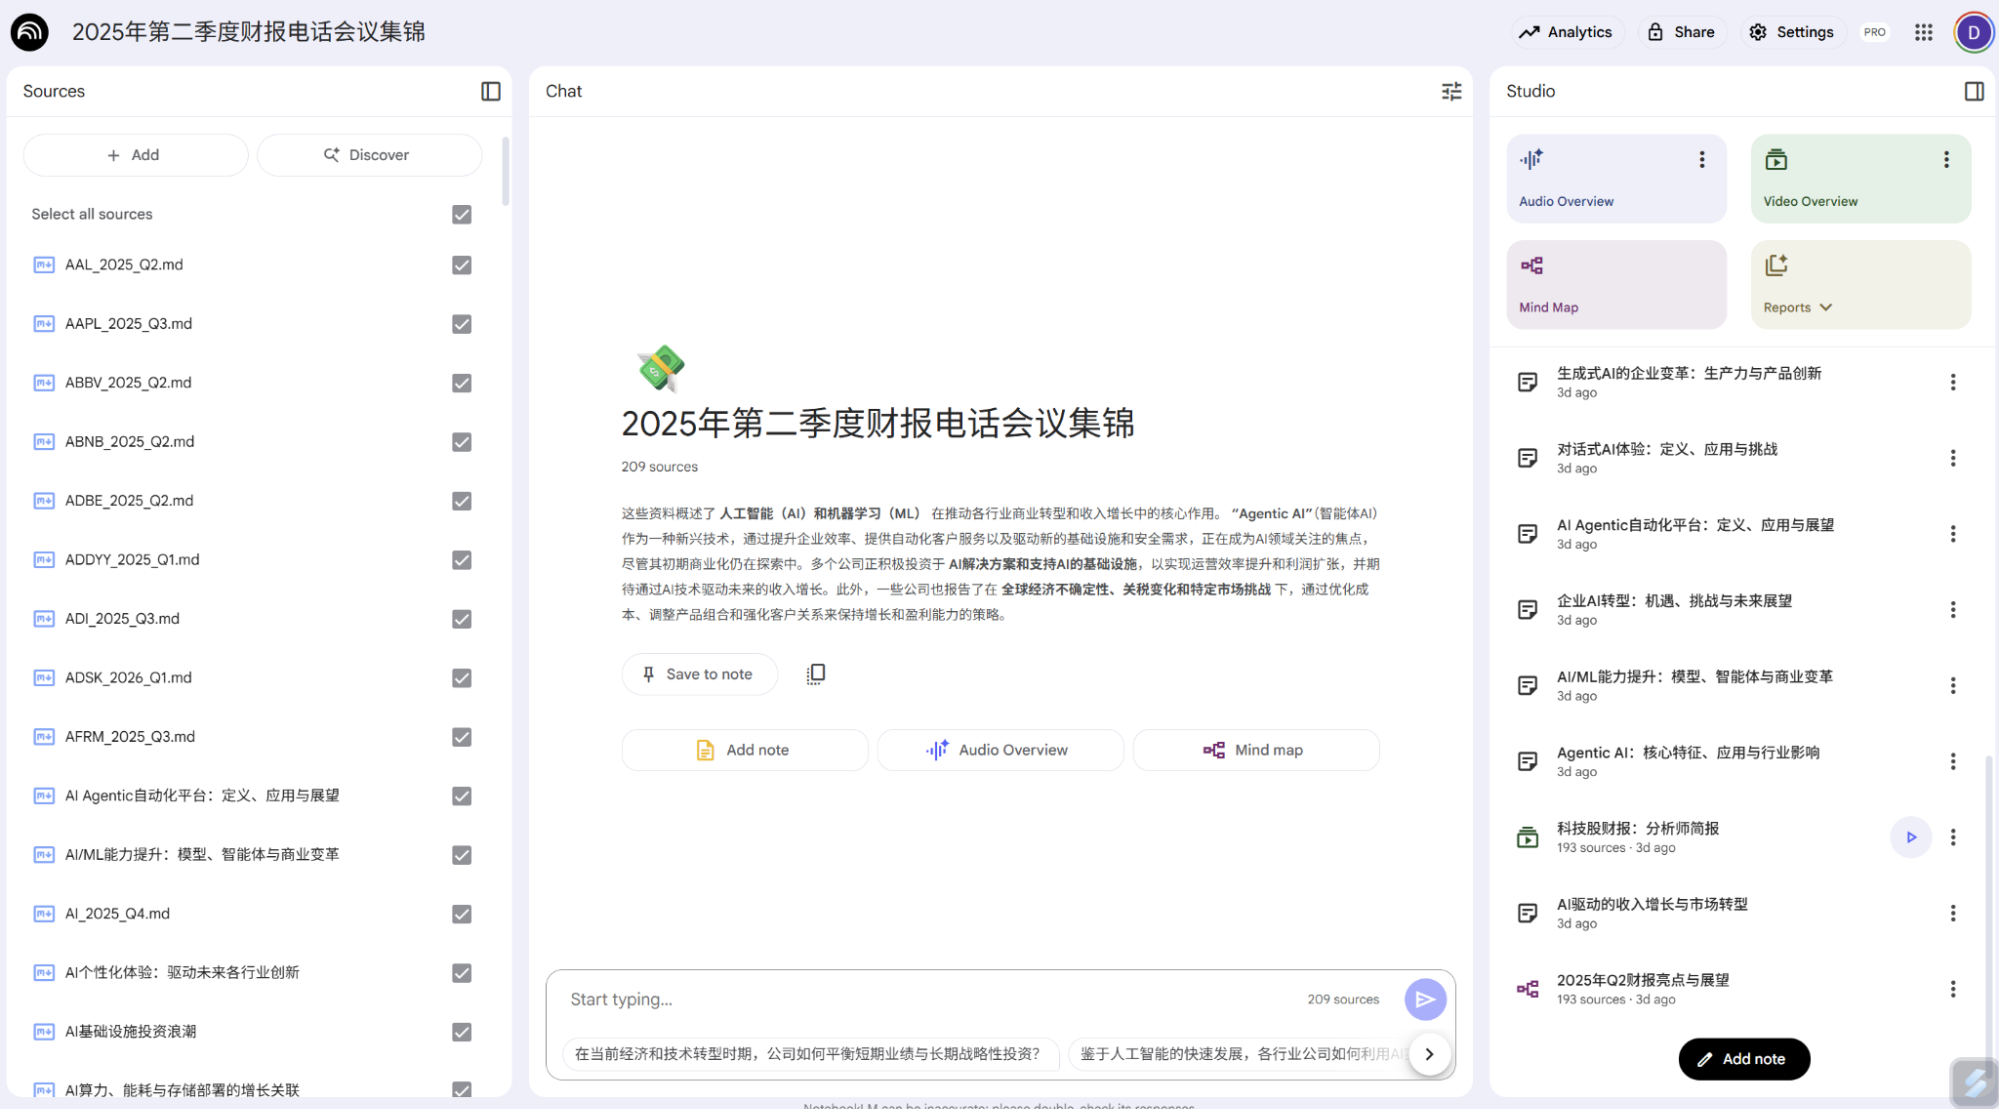The height and width of the screenshot is (1109, 1999).
Task: Play 科技股财报 video overview
Action: tap(1910, 837)
